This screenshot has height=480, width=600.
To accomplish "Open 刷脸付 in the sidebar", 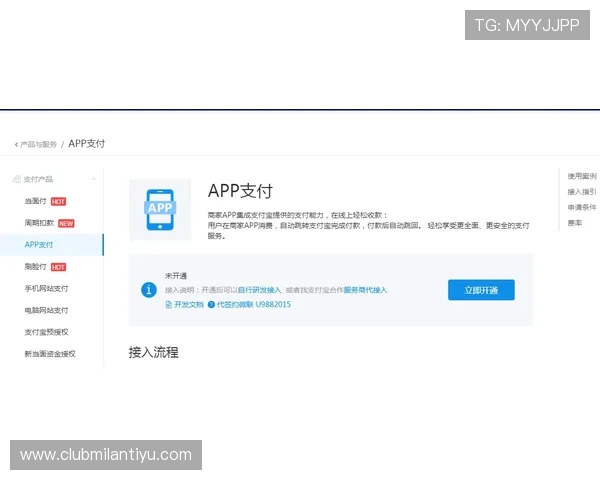I will pyautogui.click(x=35, y=267).
